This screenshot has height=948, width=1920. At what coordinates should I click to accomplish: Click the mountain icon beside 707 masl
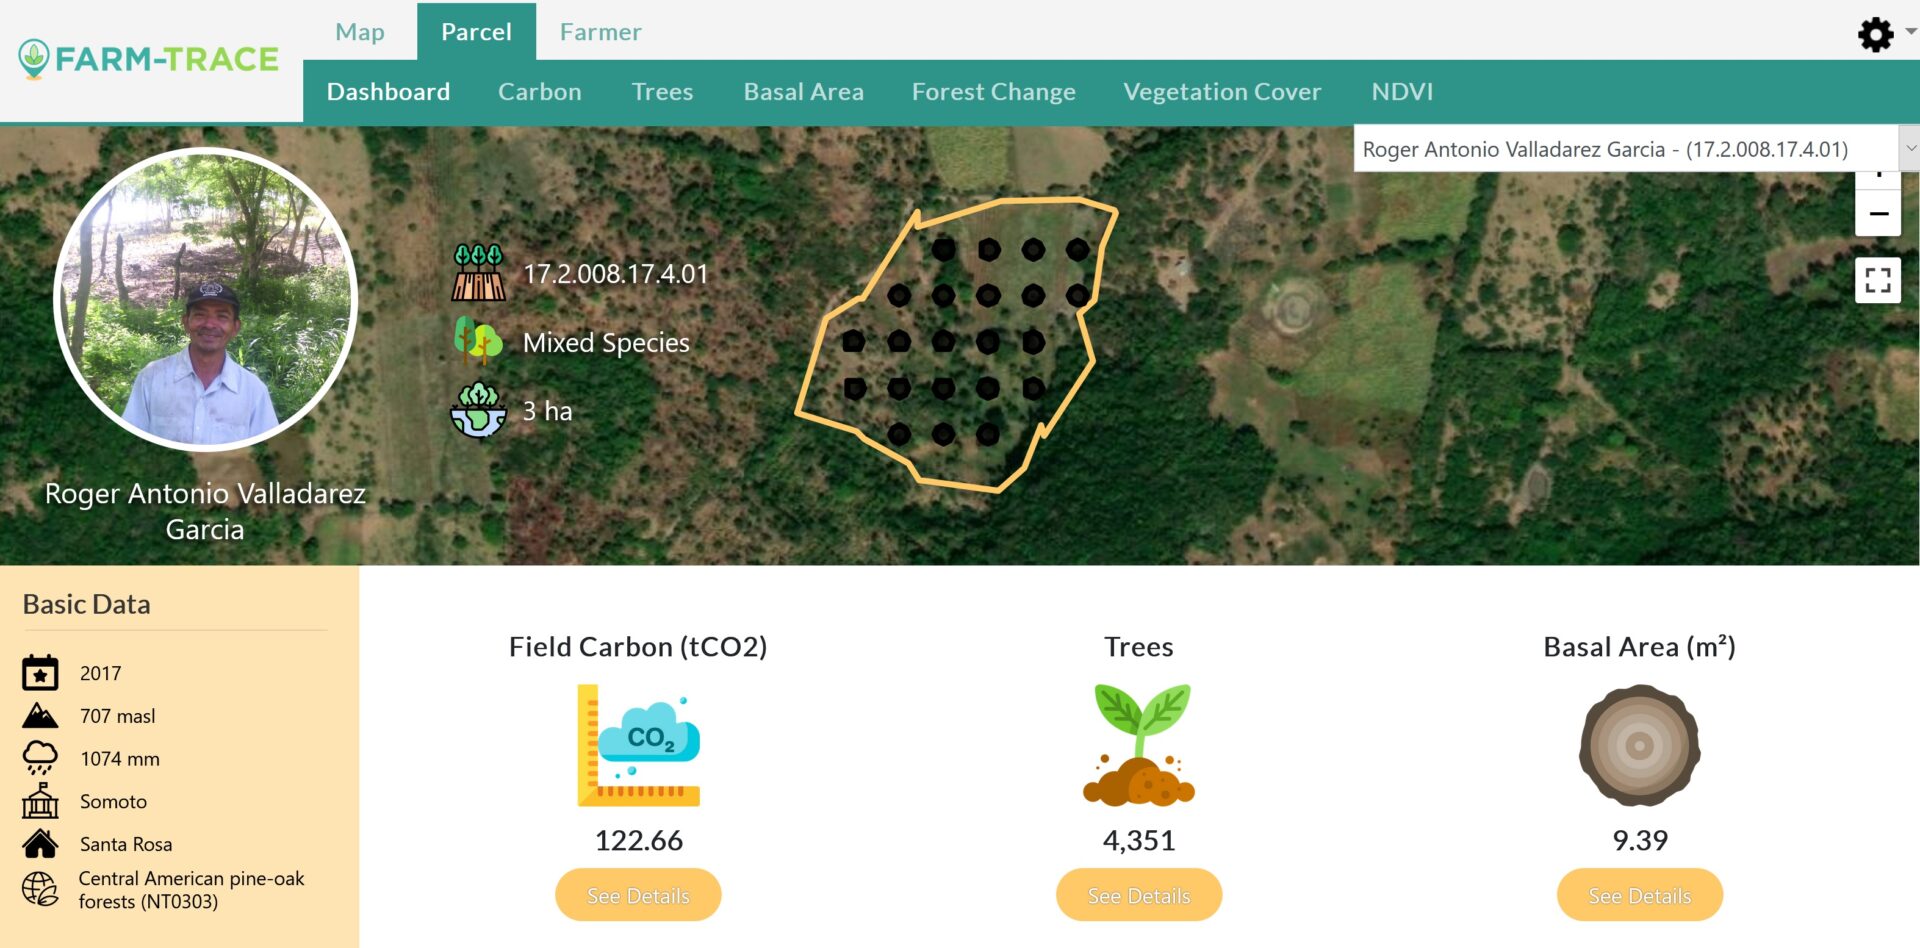[40, 716]
